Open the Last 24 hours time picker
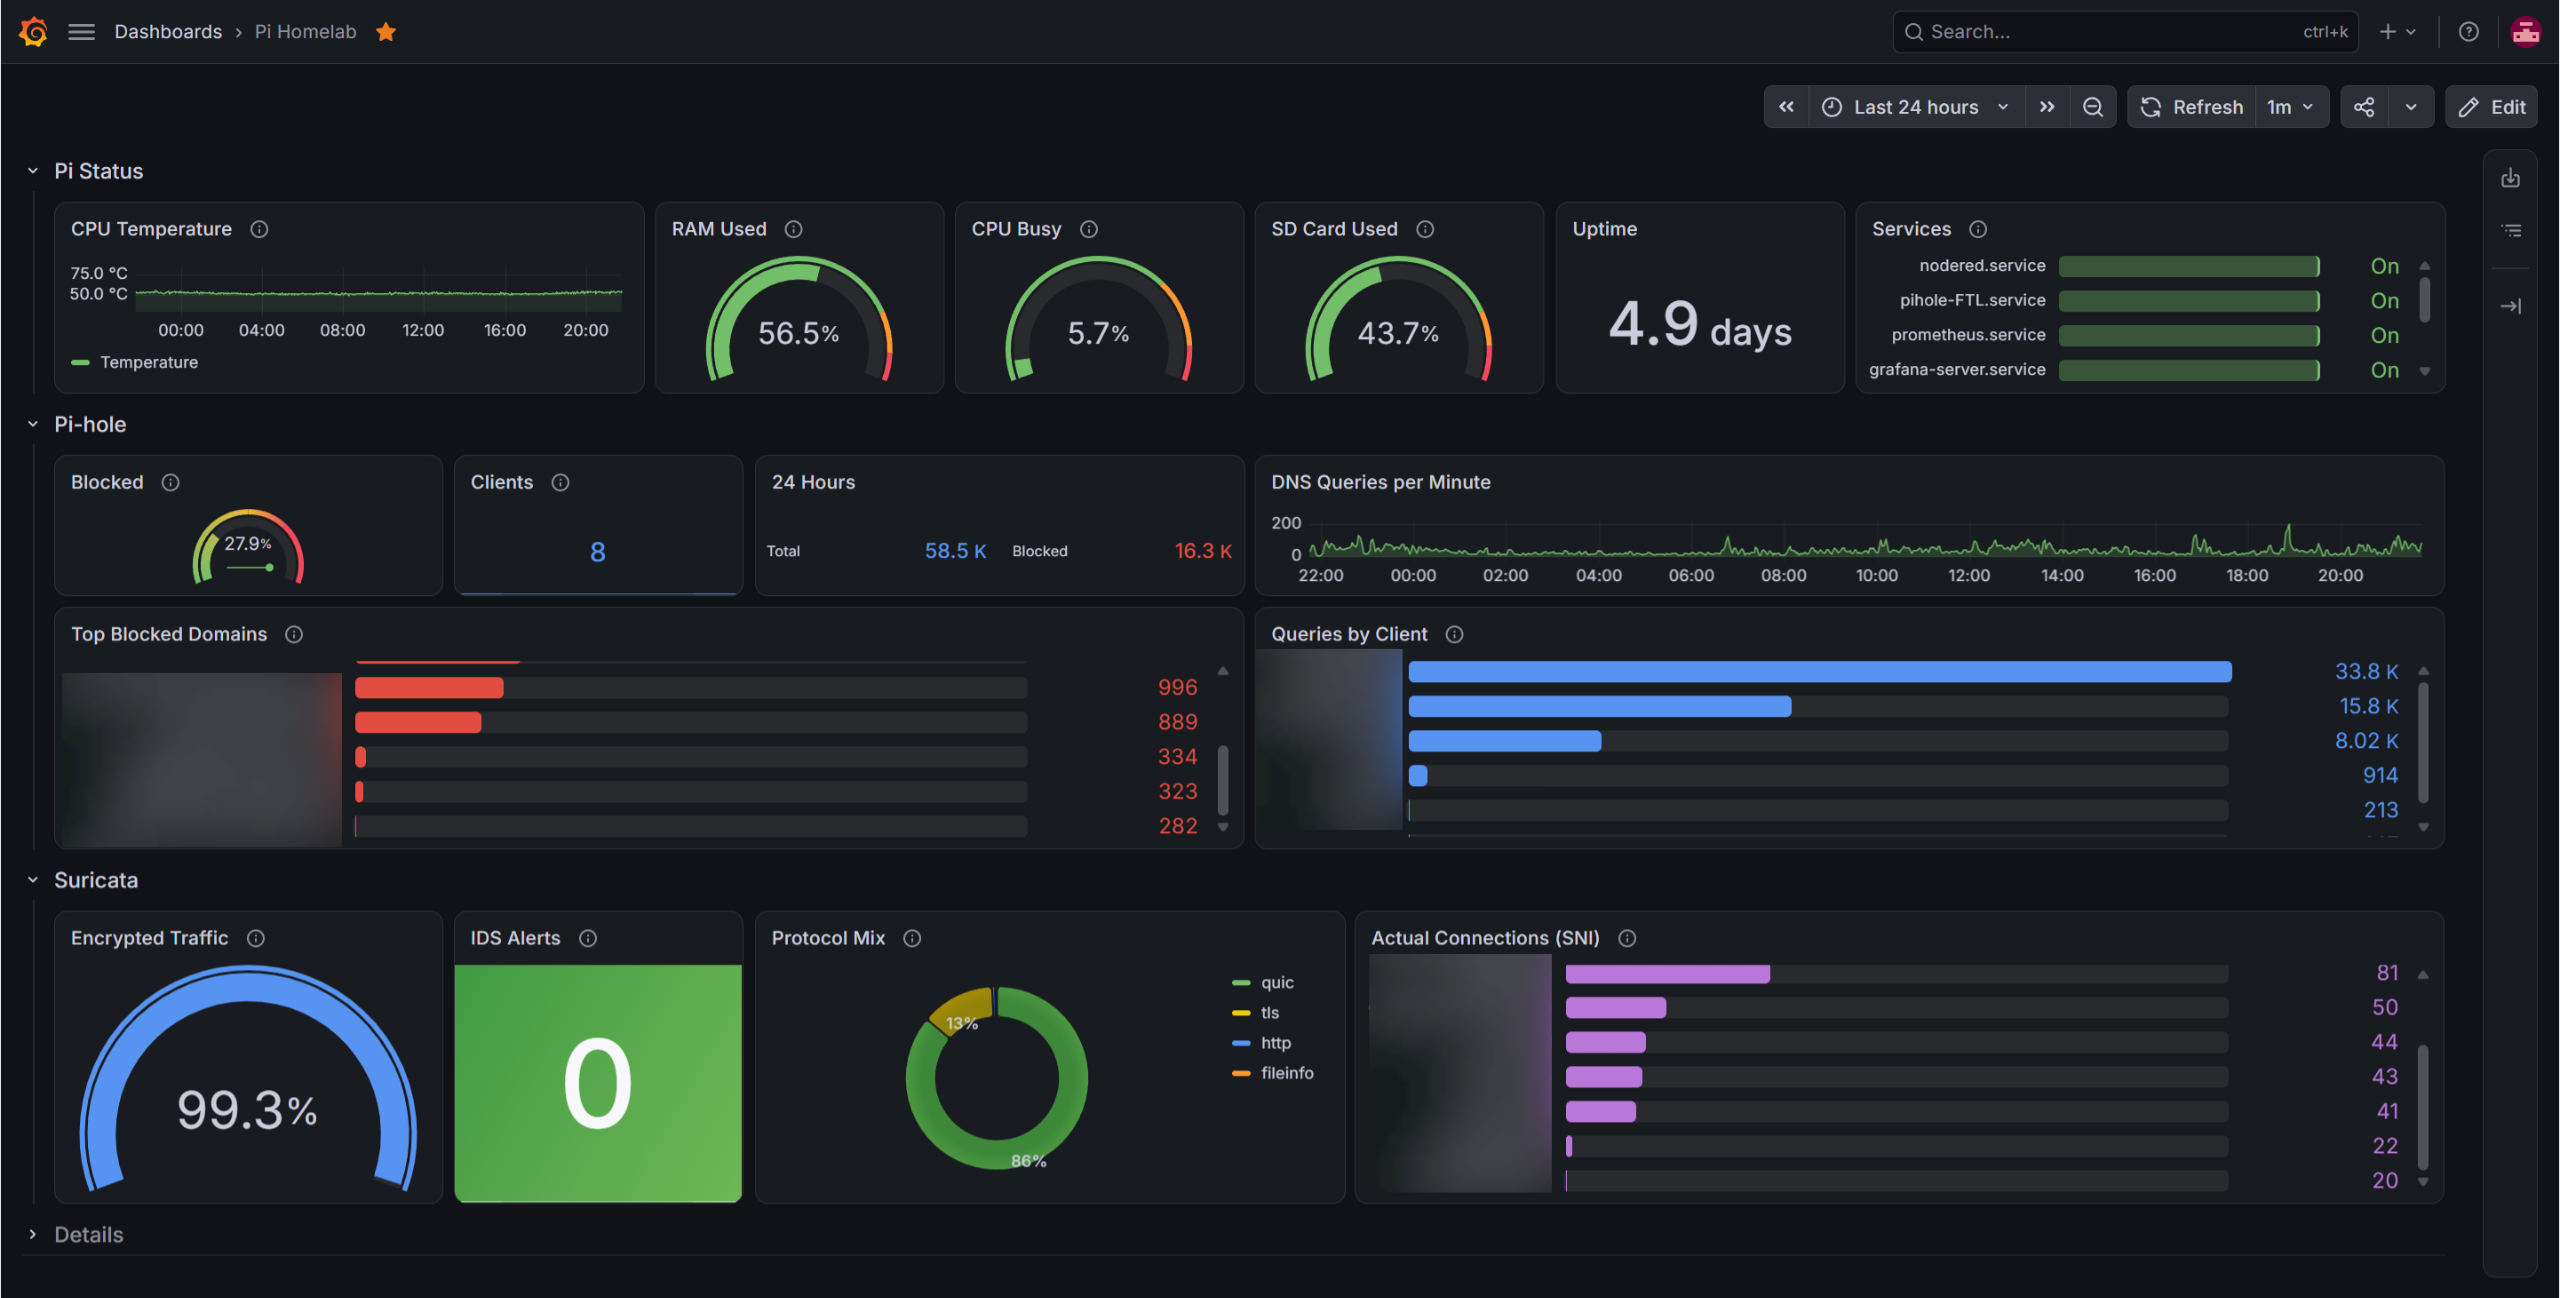 1916,107
